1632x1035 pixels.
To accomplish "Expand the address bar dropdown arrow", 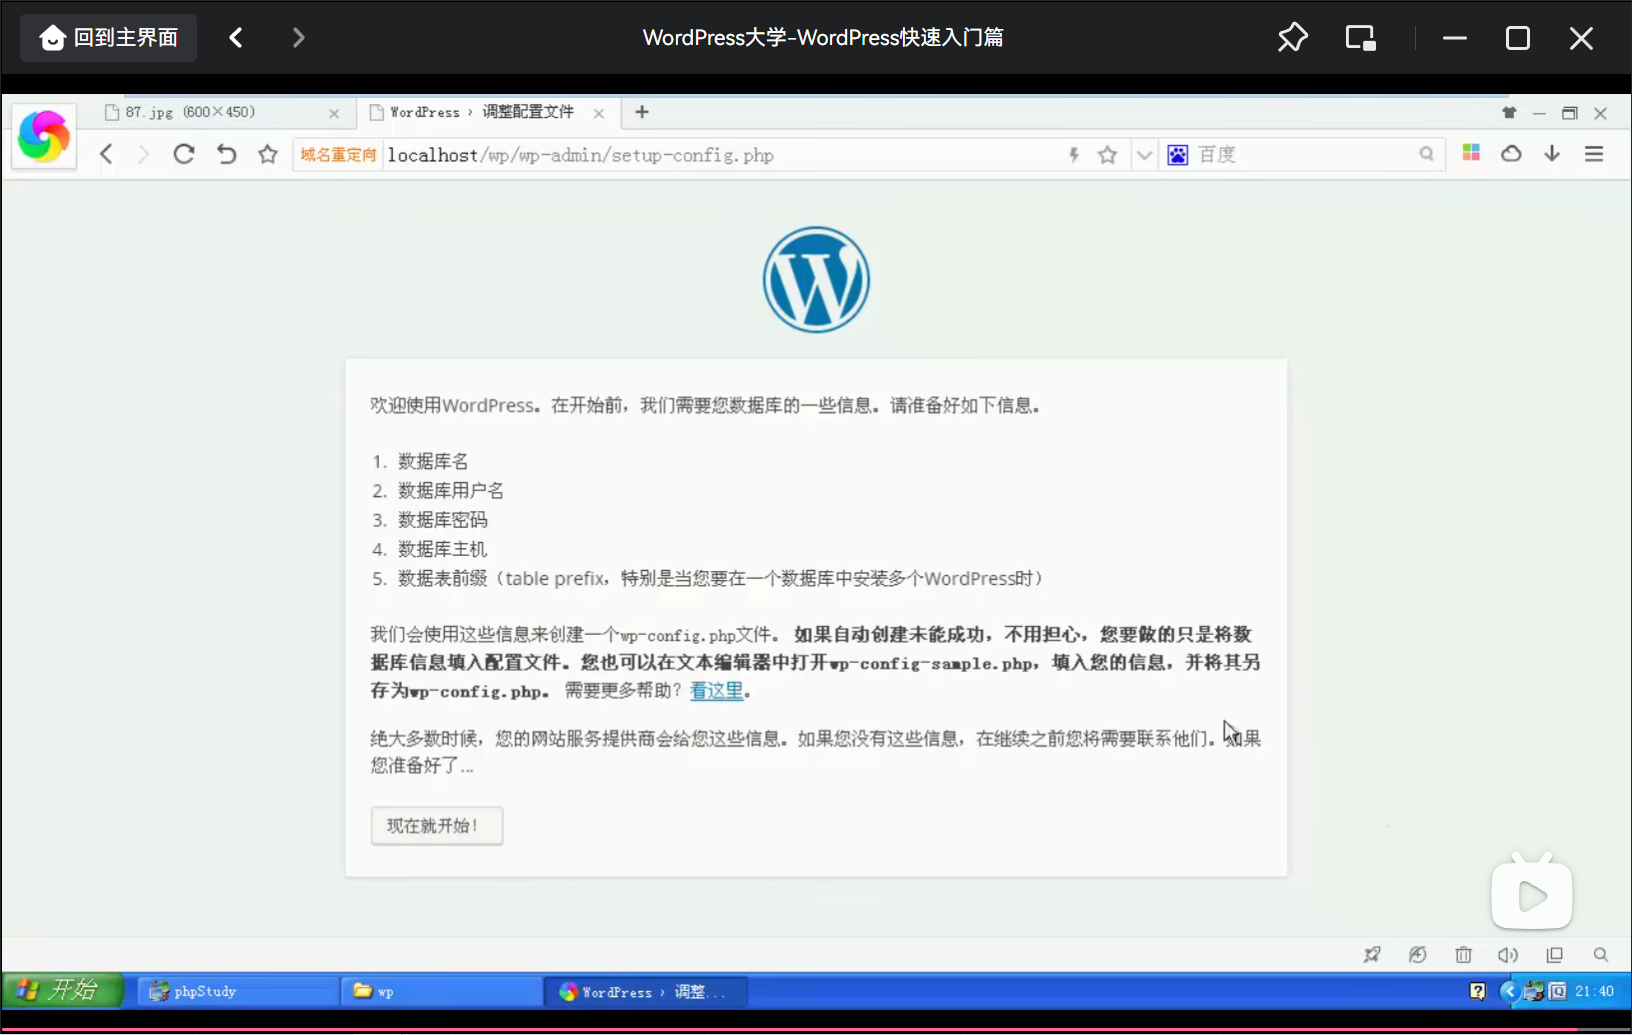I will point(1144,155).
